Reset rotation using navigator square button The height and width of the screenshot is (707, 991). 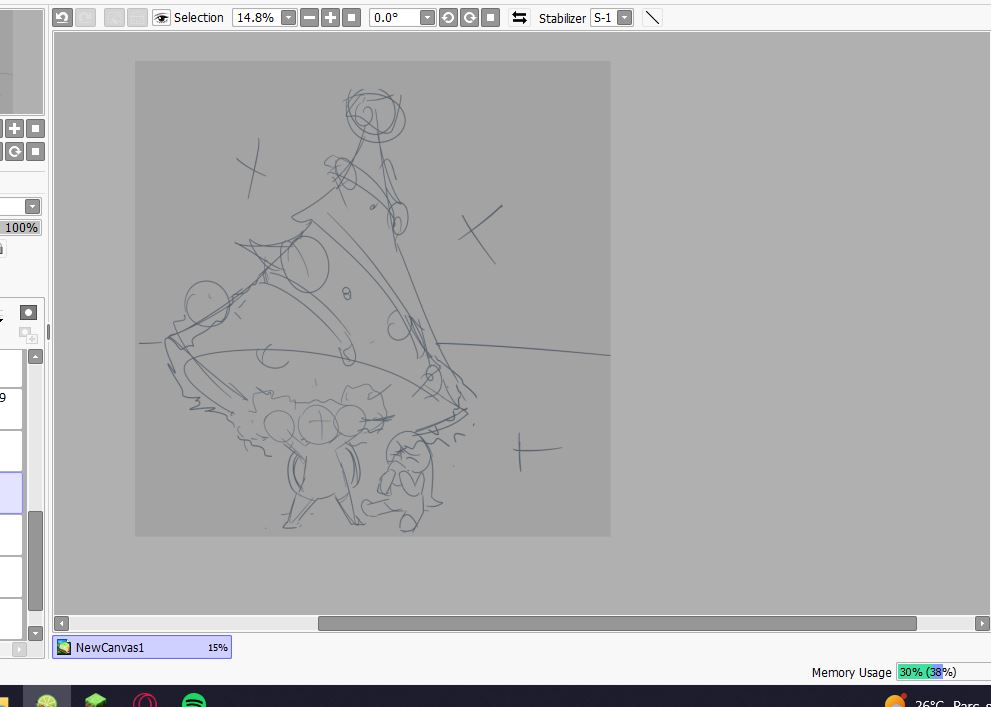[x=35, y=152]
